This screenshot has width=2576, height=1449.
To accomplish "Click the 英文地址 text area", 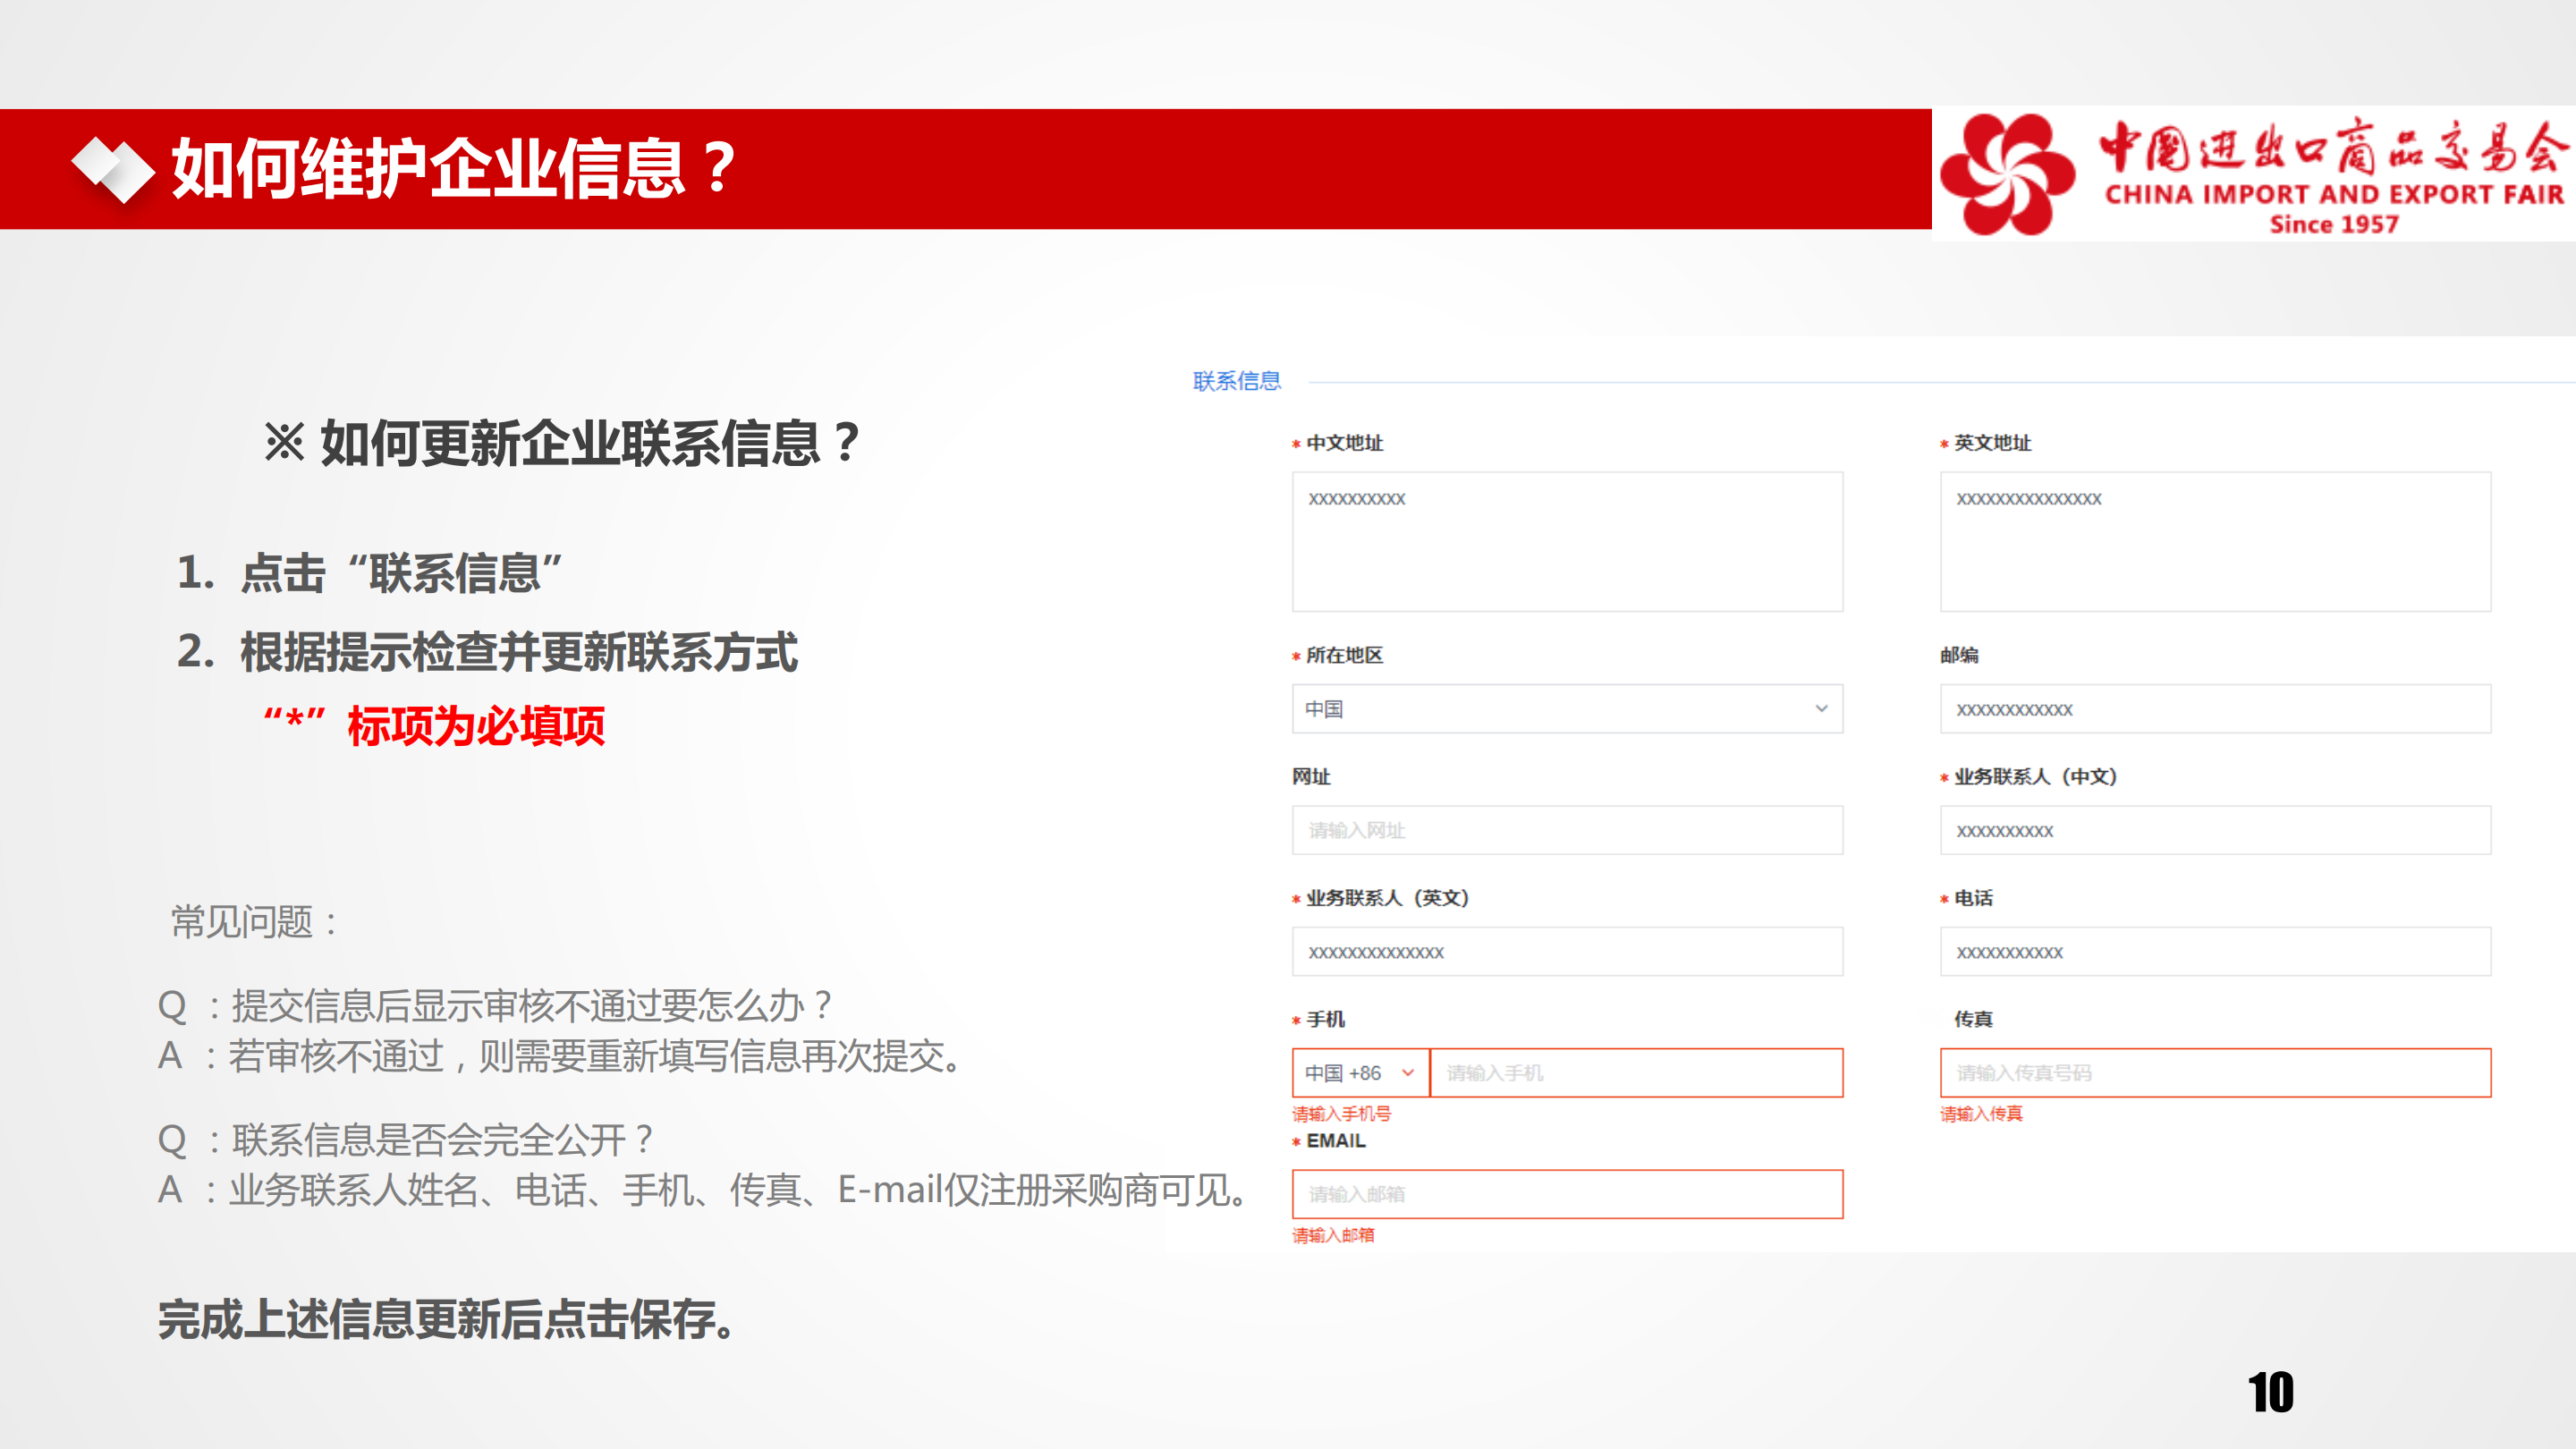I will [x=2215, y=541].
